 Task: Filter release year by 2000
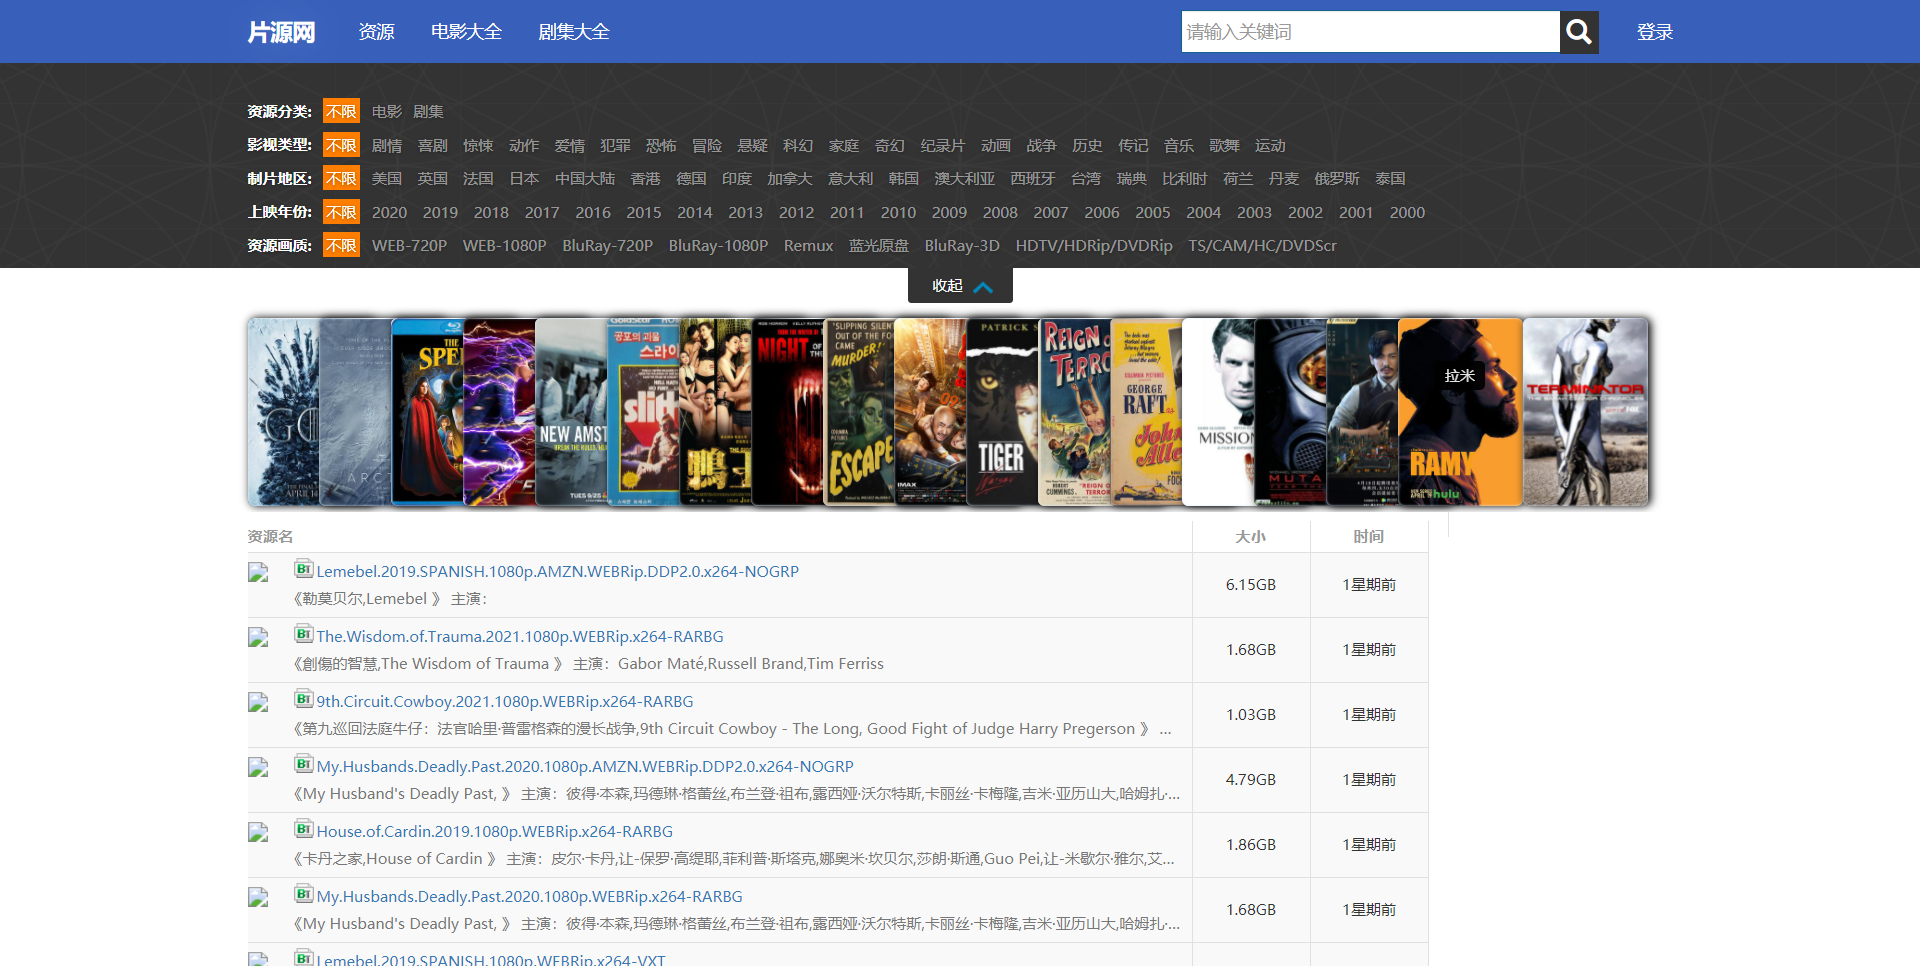(x=1407, y=212)
